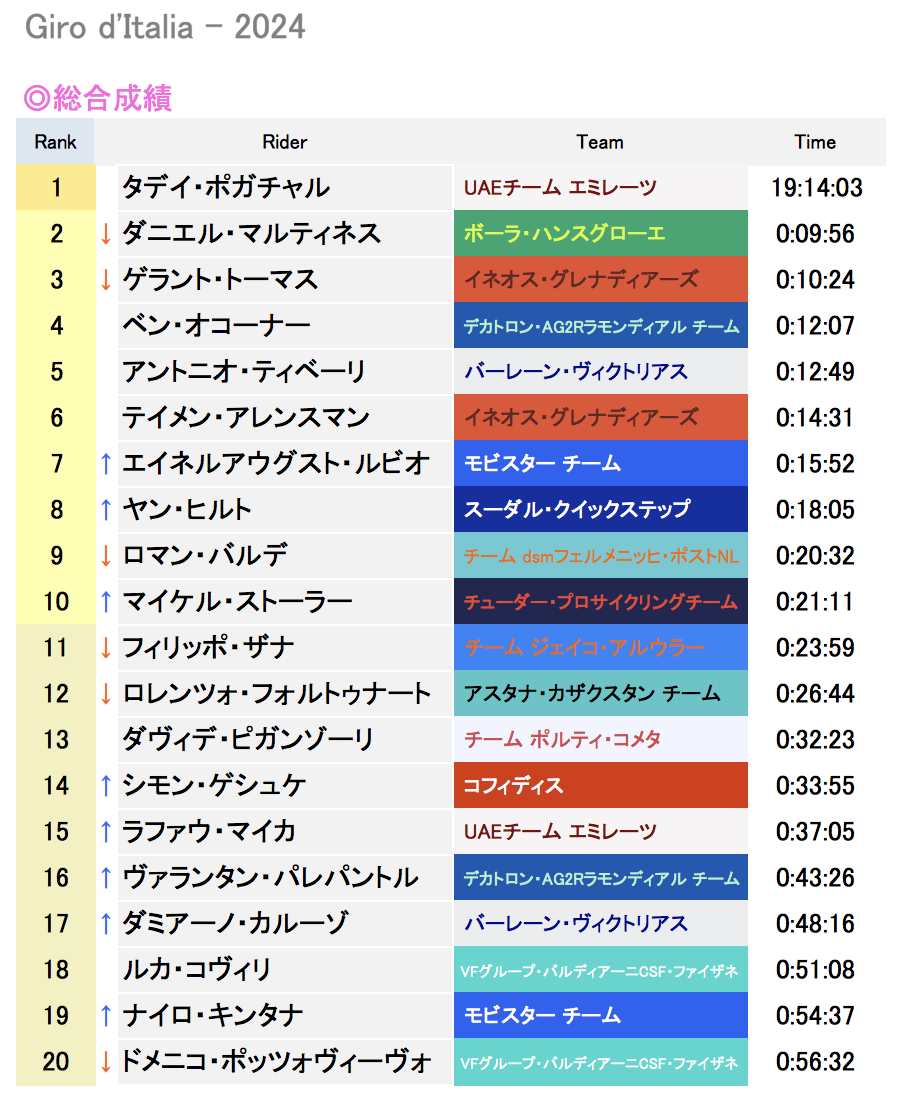Select rider name テイメン・アレンスマン
The image size is (898, 1098).
[246, 418]
